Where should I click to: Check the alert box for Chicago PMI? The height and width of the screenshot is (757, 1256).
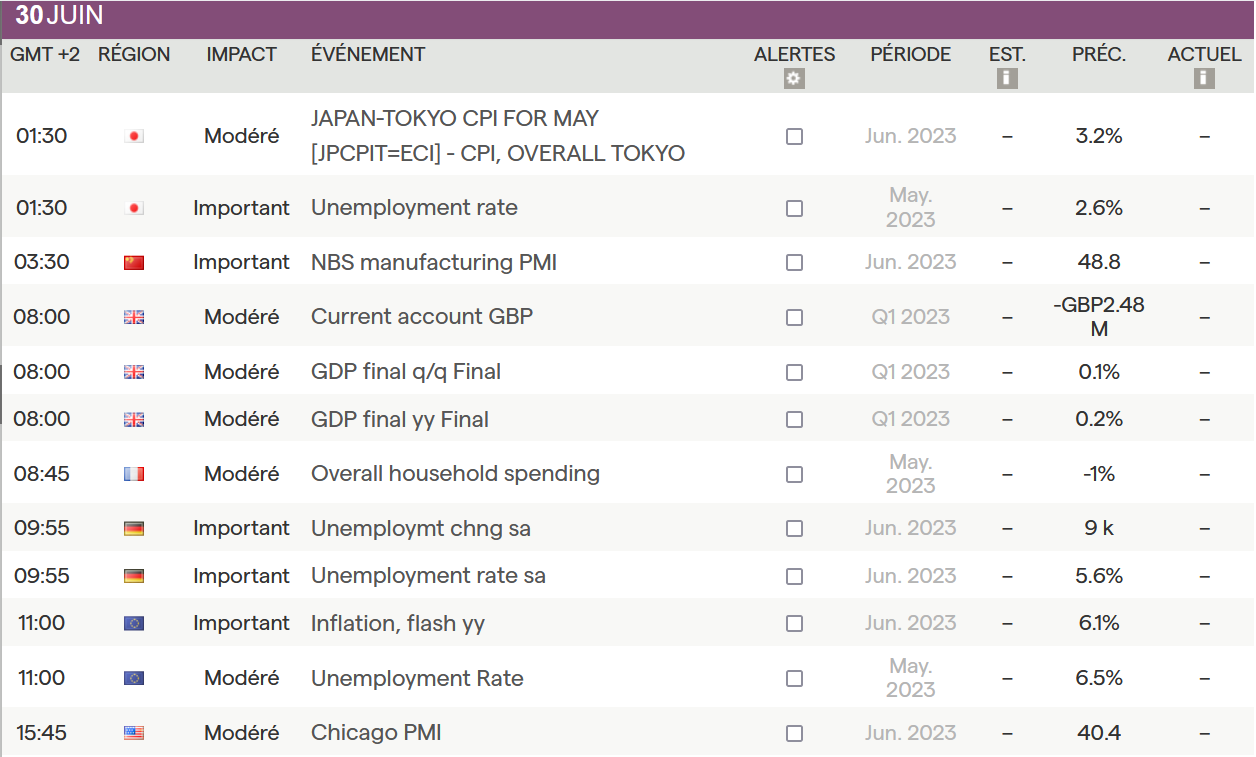pyautogui.click(x=794, y=733)
